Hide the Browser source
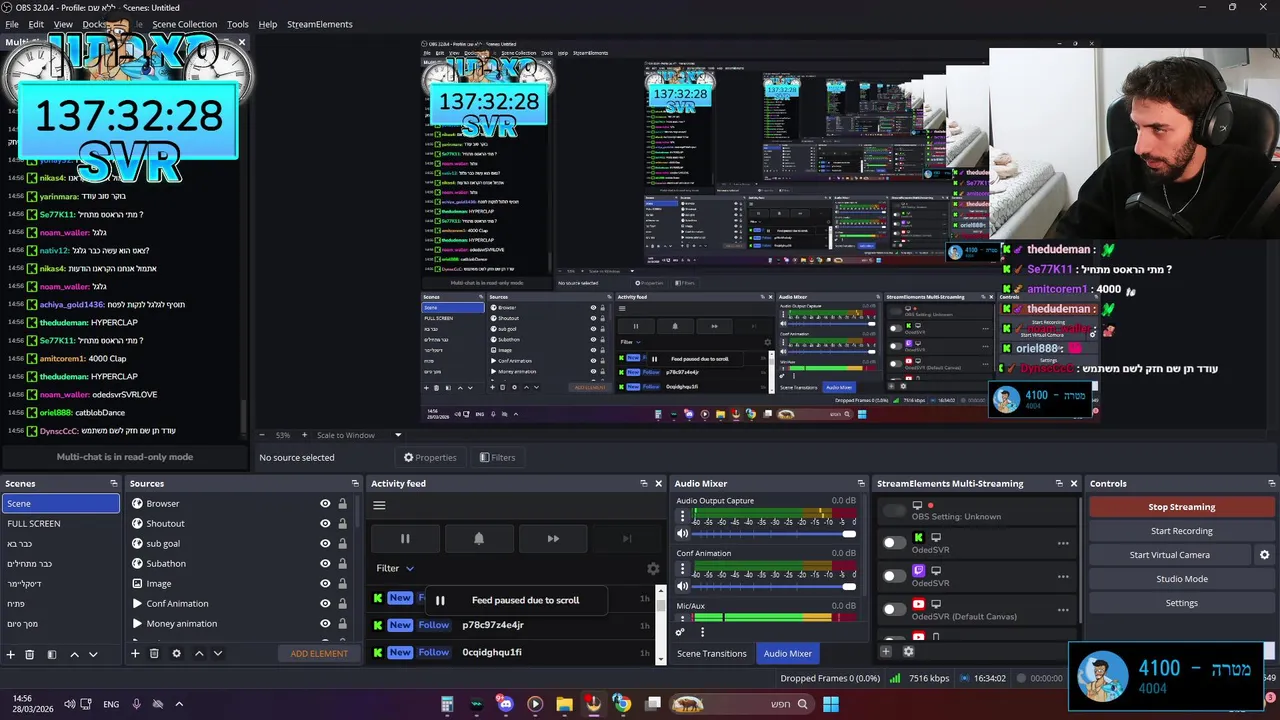Viewport: 1280px width, 720px height. pos(325,504)
